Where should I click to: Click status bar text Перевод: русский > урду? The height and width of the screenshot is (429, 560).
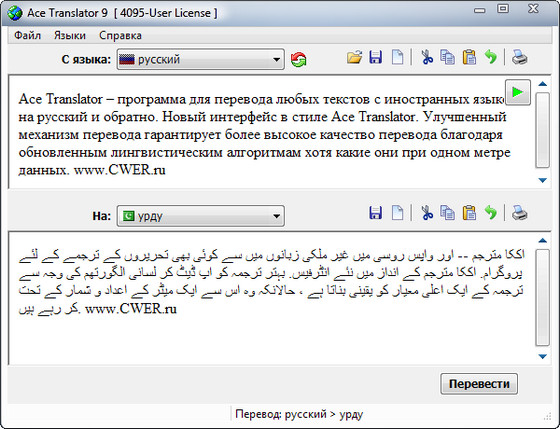(299, 414)
